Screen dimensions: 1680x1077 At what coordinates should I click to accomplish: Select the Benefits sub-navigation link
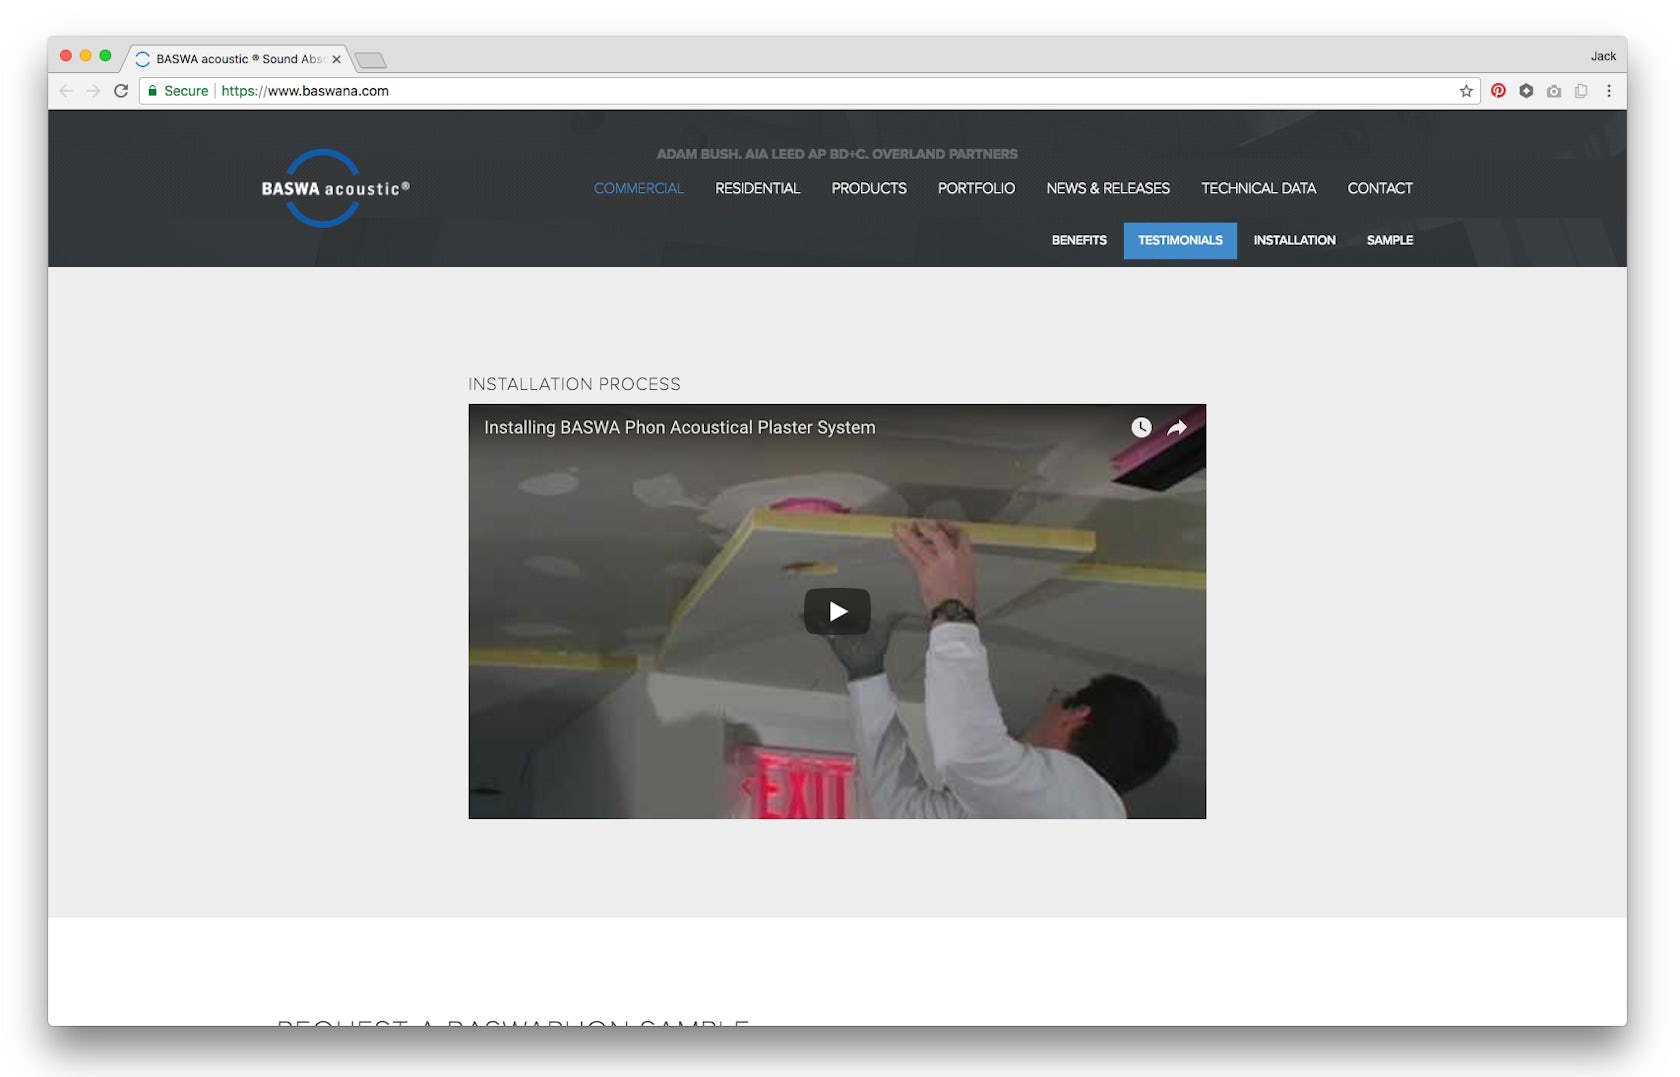(1079, 240)
